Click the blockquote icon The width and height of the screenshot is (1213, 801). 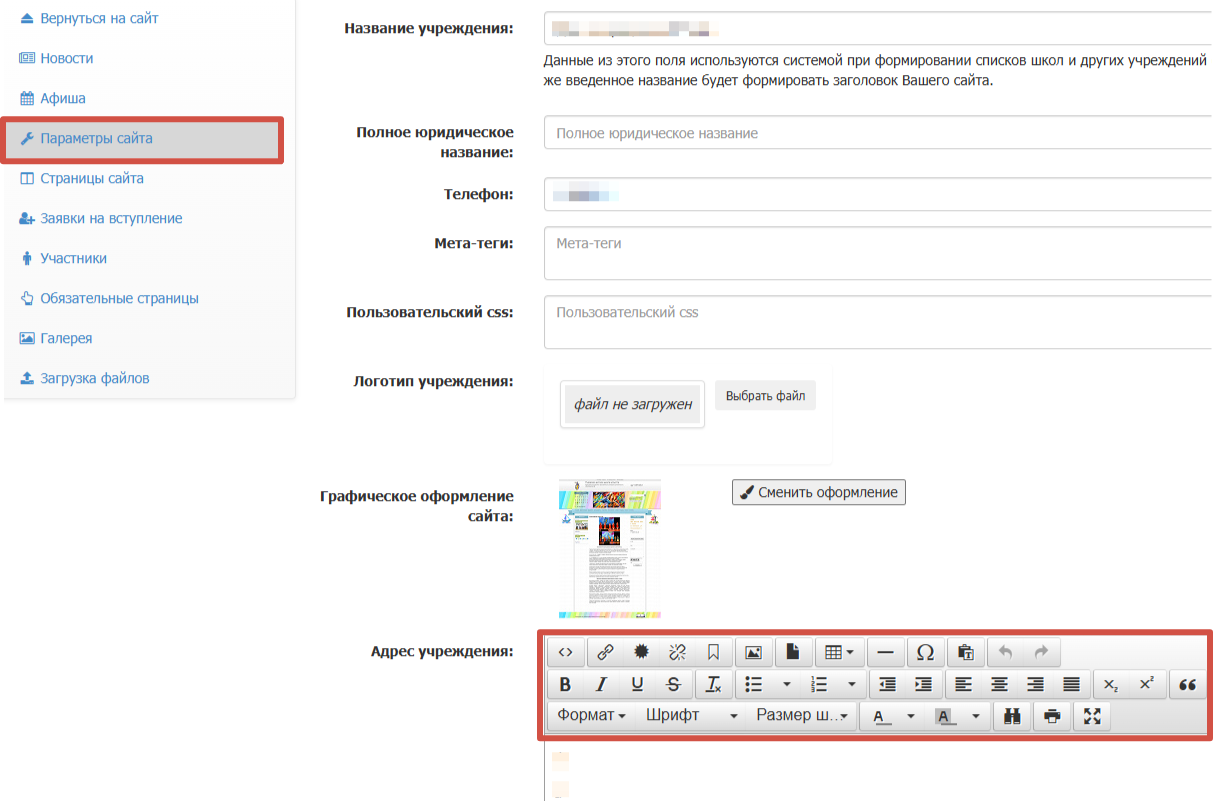click(x=1187, y=685)
